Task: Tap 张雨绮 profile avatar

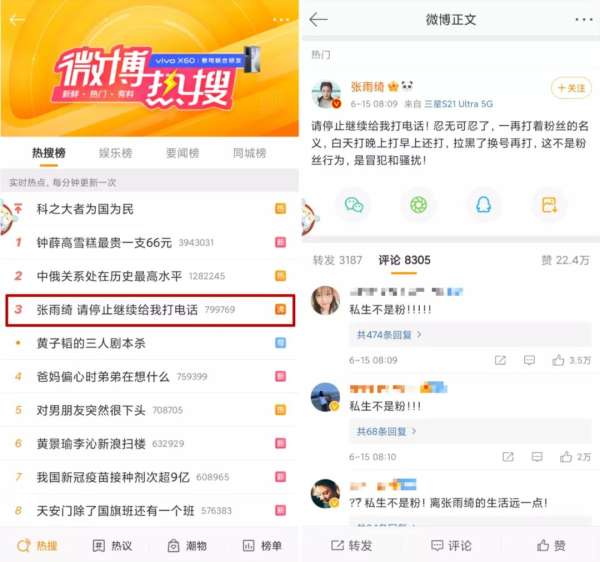Action: pos(326,94)
